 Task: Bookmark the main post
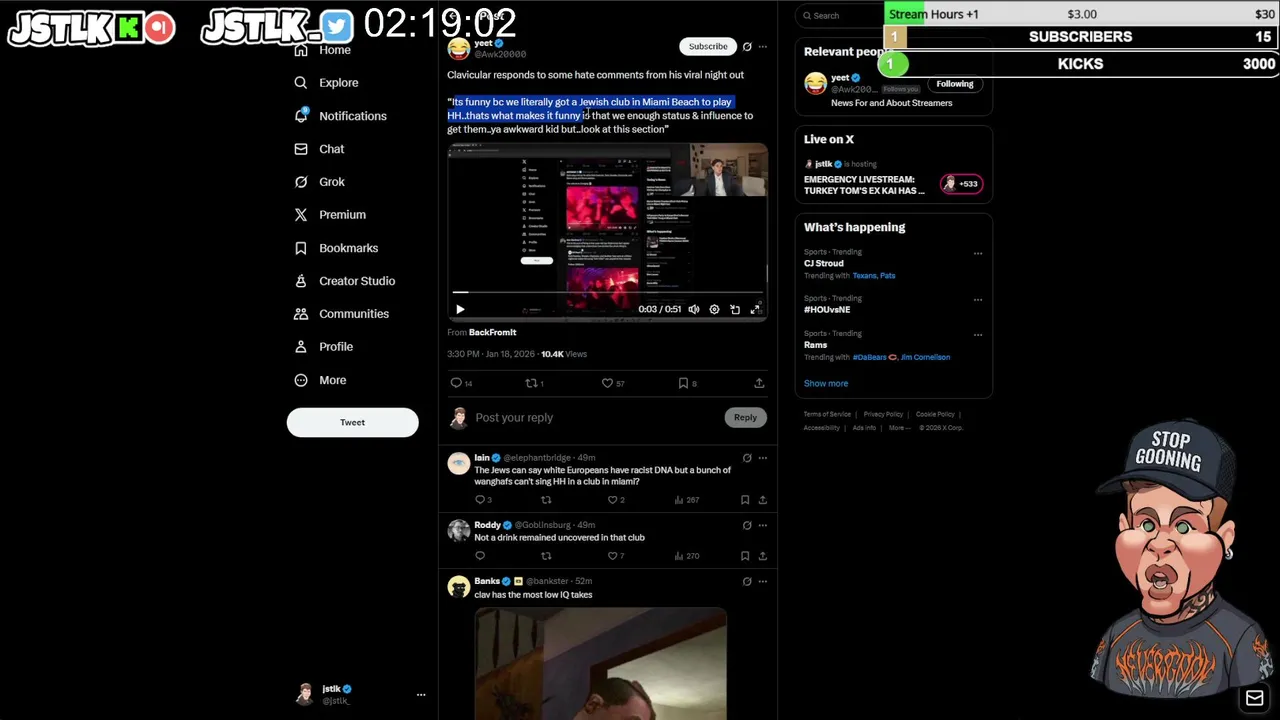click(686, 383)
